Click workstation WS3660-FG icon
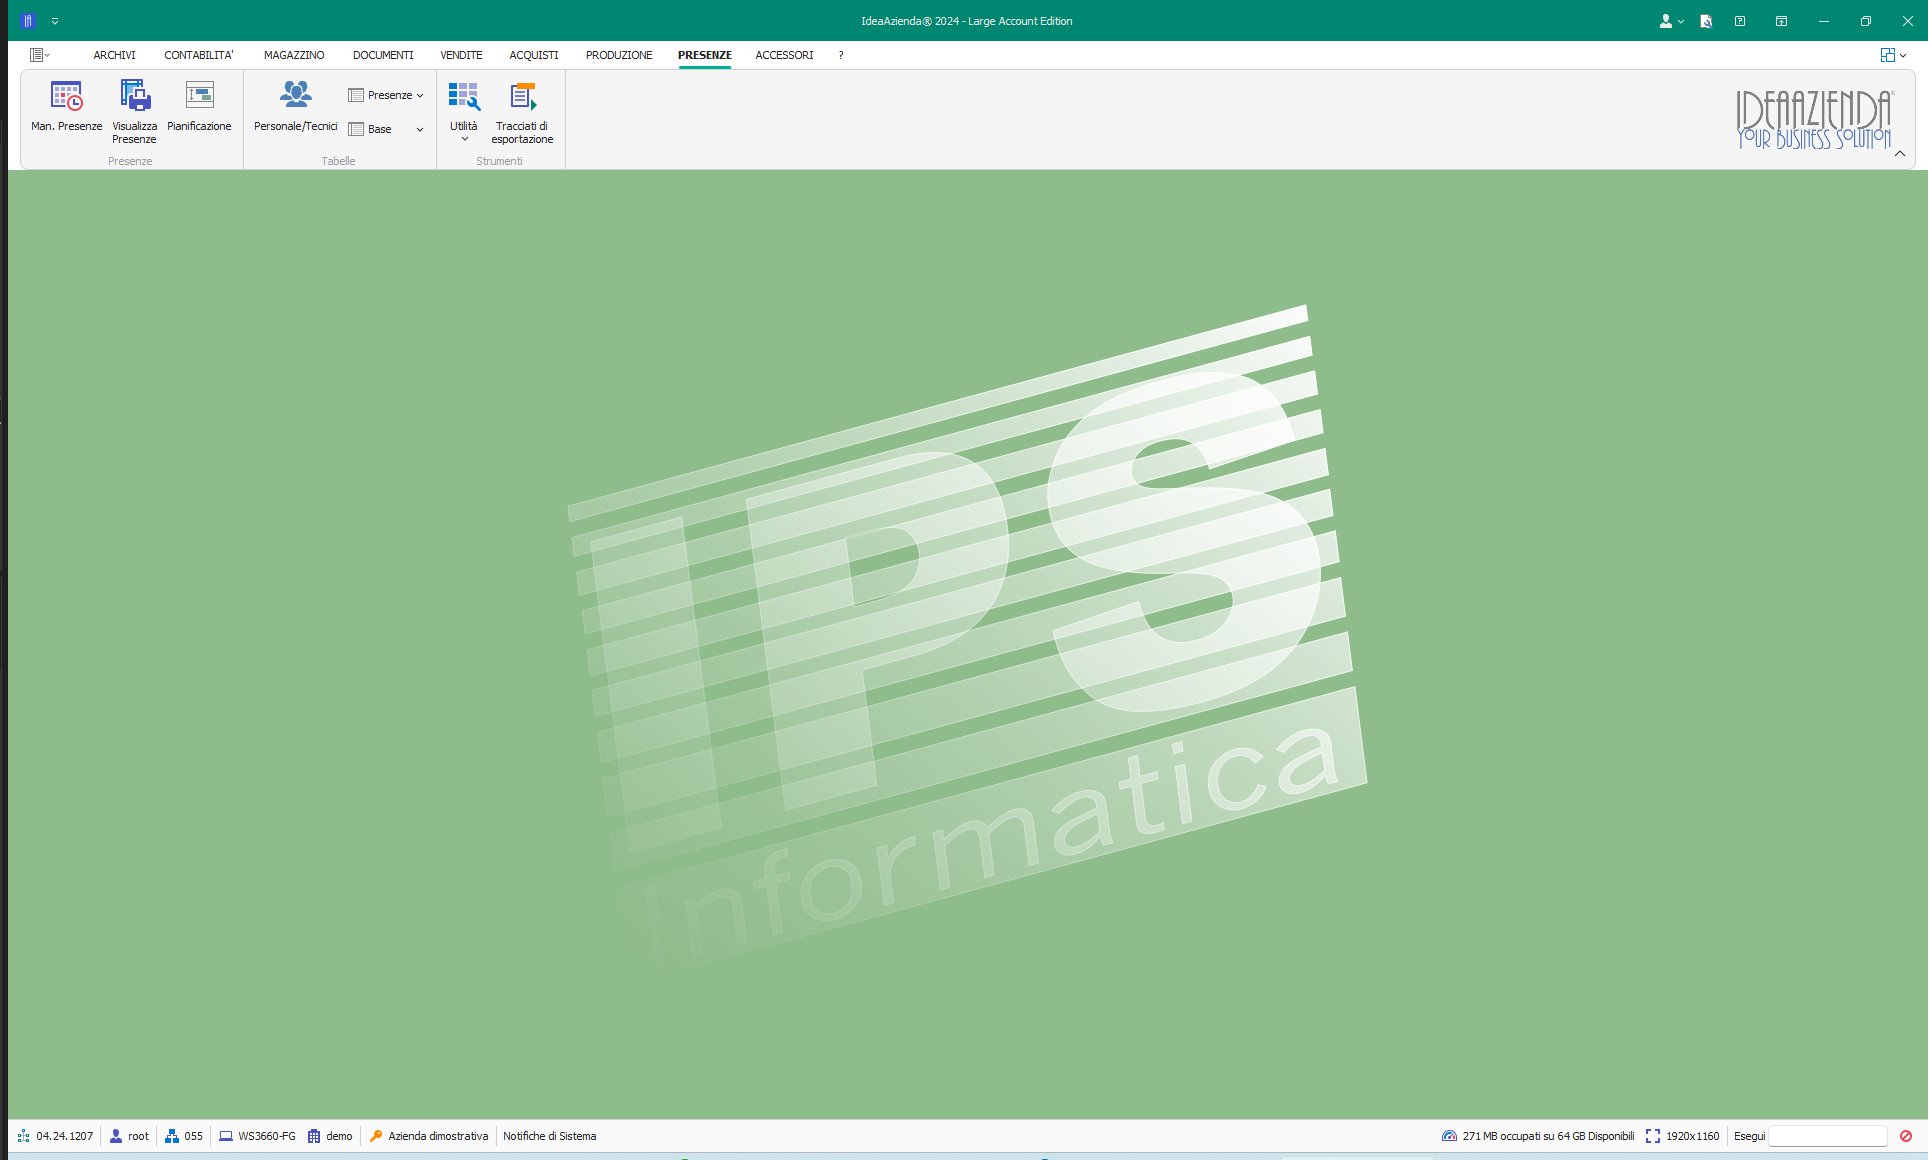 (226, 1136)
